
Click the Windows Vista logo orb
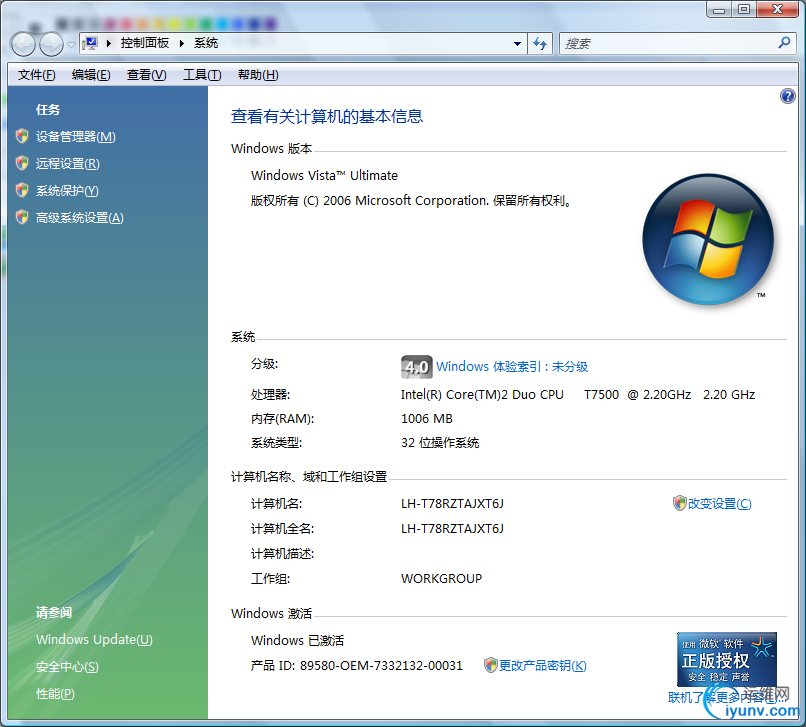708,239
